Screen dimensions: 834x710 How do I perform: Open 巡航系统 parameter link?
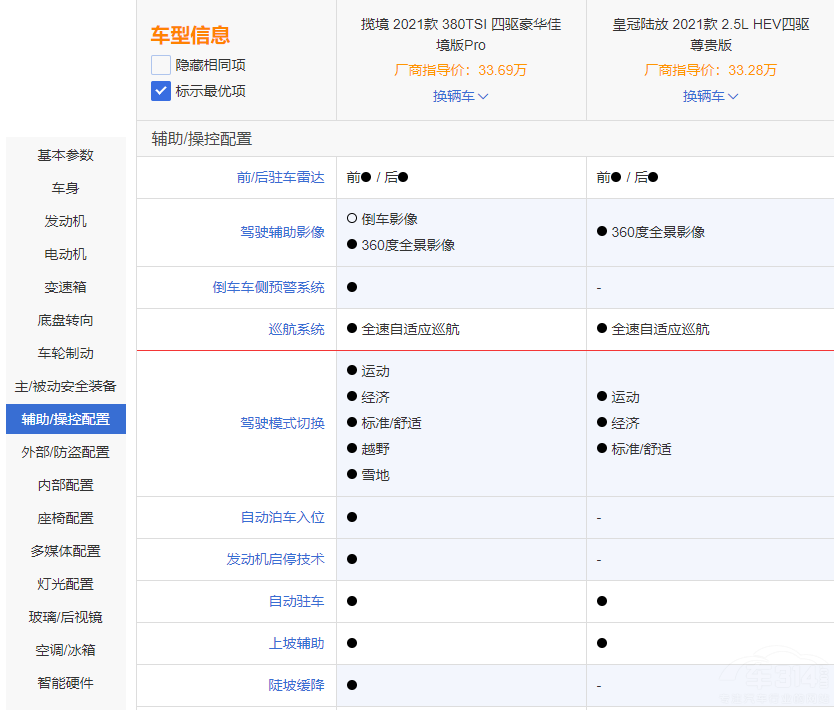[x=296, y=329]
